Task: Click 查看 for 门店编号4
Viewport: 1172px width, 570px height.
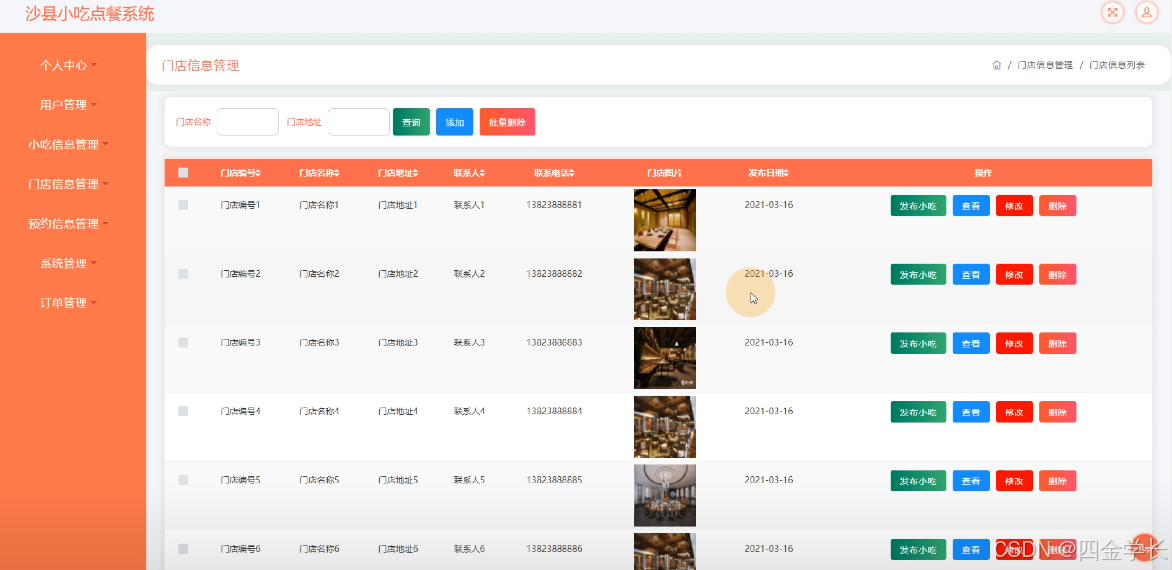Action: [x=971, y=412]
